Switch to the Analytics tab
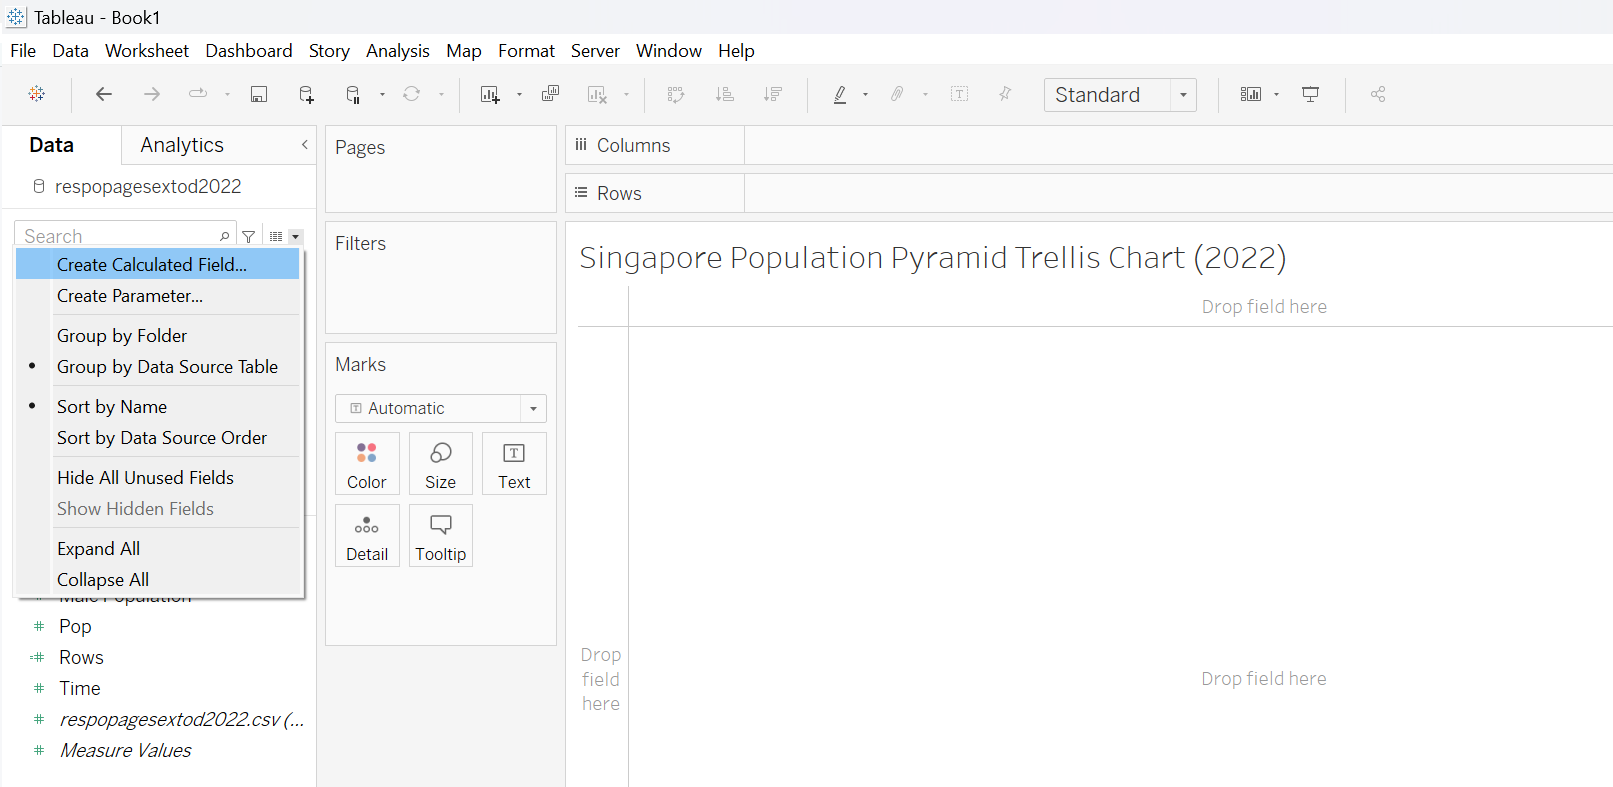Screen dimensions: 1613x787 [x=182, y=145]
